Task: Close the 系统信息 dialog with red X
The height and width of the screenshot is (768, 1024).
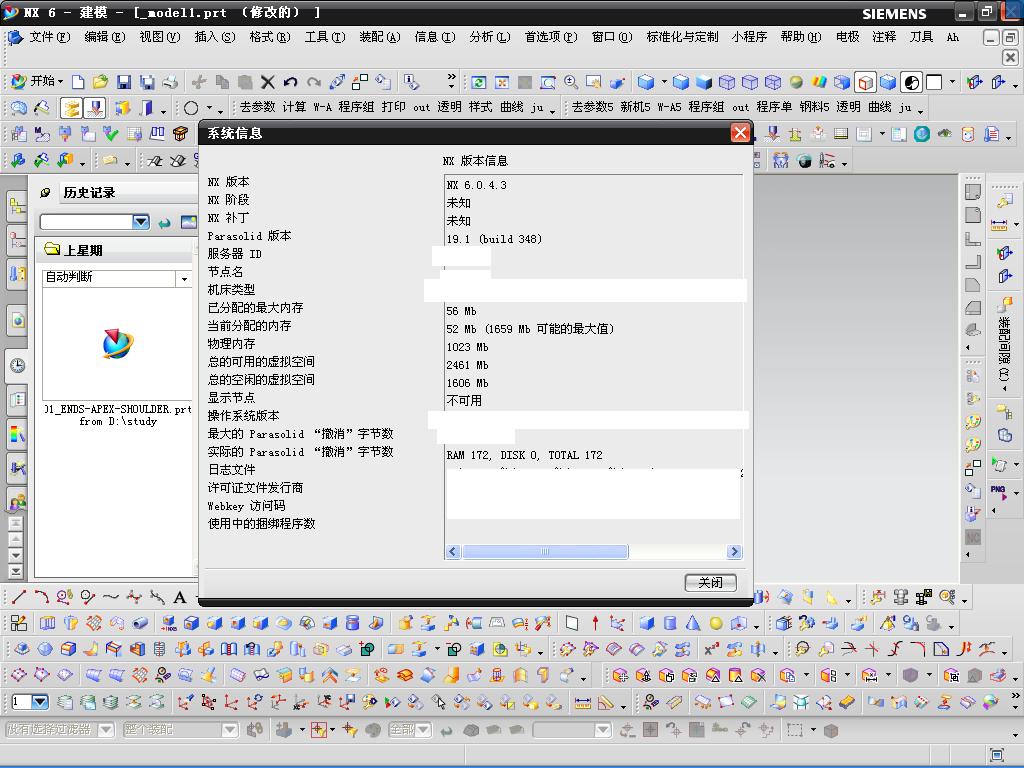Action: point(740,133)
